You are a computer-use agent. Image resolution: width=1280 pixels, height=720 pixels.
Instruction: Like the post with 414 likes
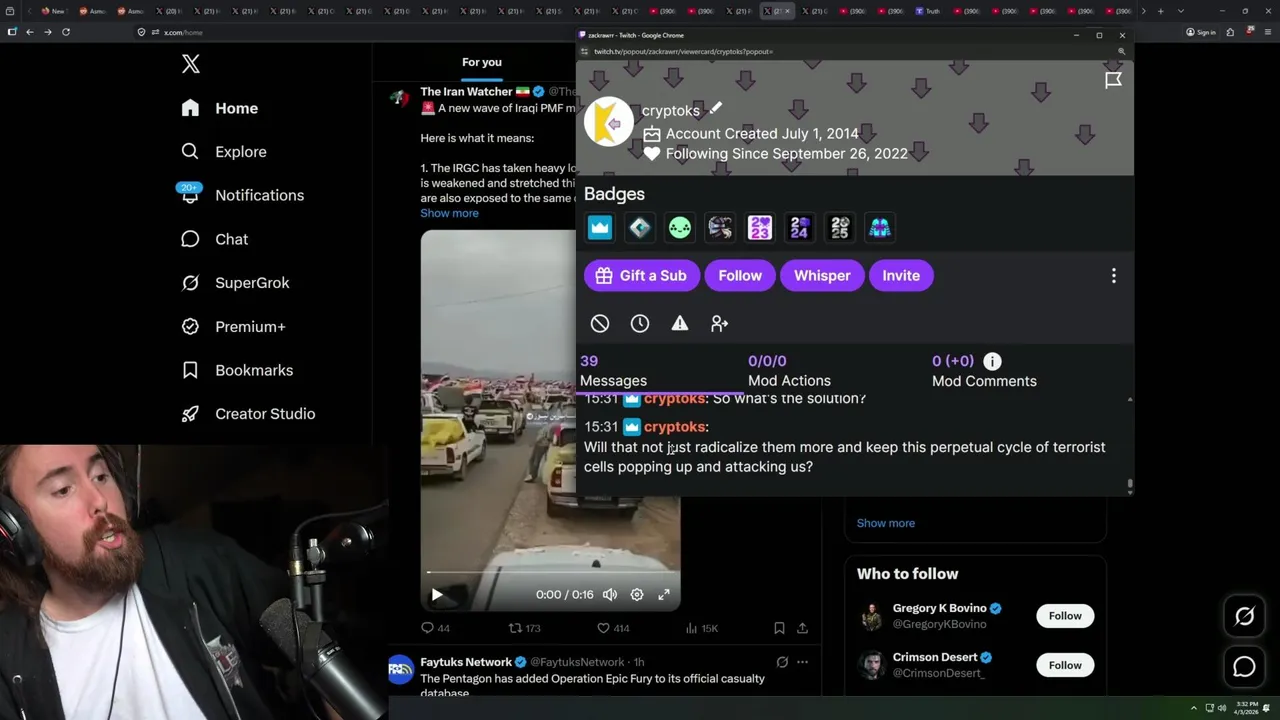(612, 628)
